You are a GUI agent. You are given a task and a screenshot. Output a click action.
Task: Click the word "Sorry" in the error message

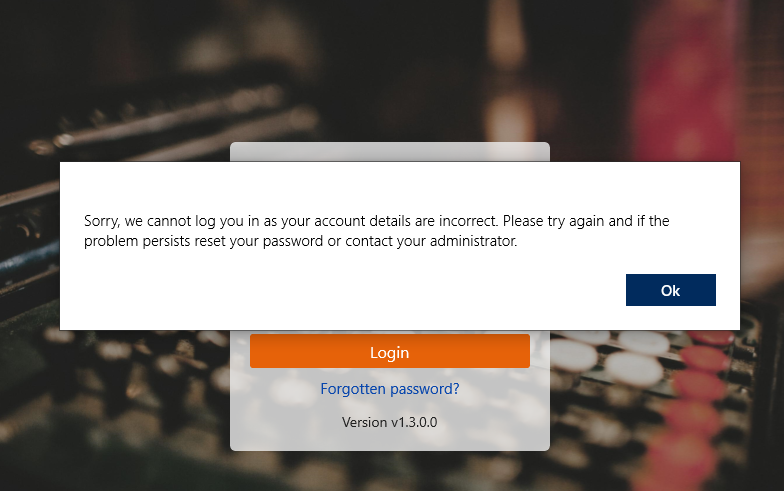[102, 221]
